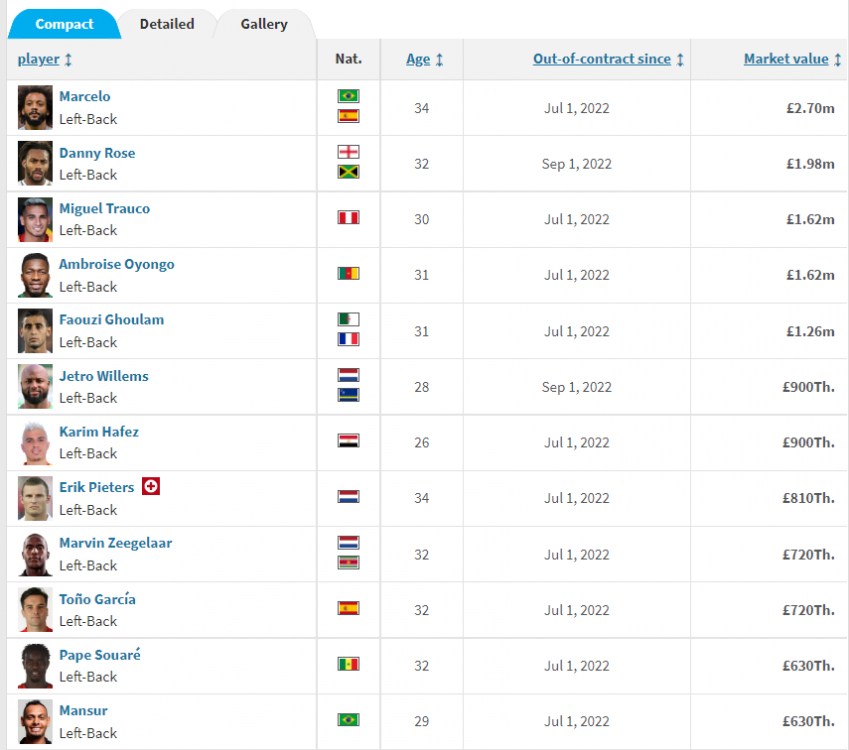The image size is (849, 750).
Task: Click France flag beside Faouzi Ghoulam
Action: 348,339
